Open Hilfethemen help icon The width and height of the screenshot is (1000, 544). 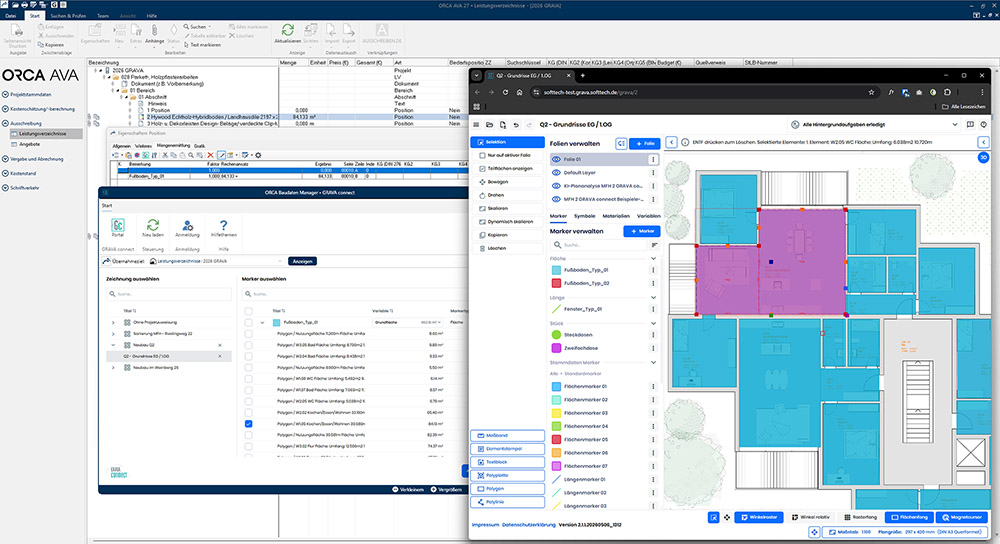pos(223,225)
